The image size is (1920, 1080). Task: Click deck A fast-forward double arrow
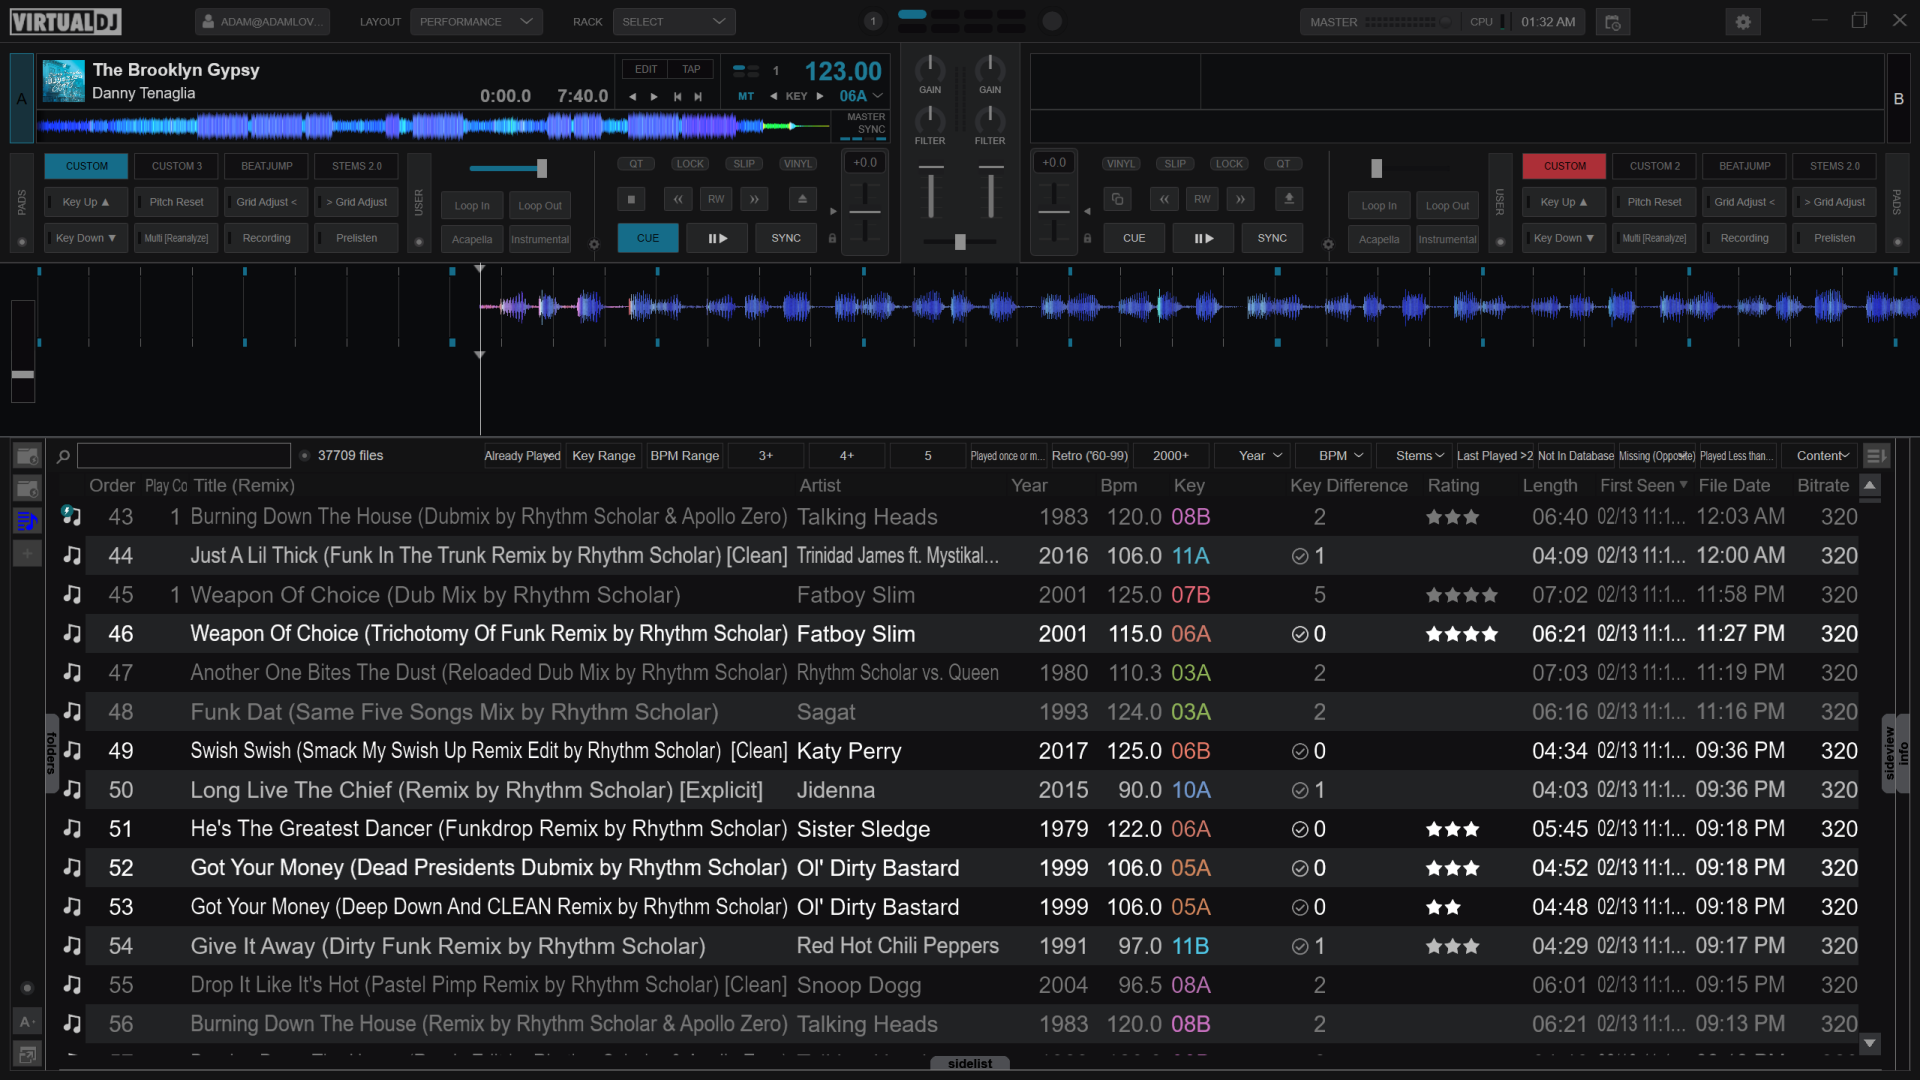754,199
